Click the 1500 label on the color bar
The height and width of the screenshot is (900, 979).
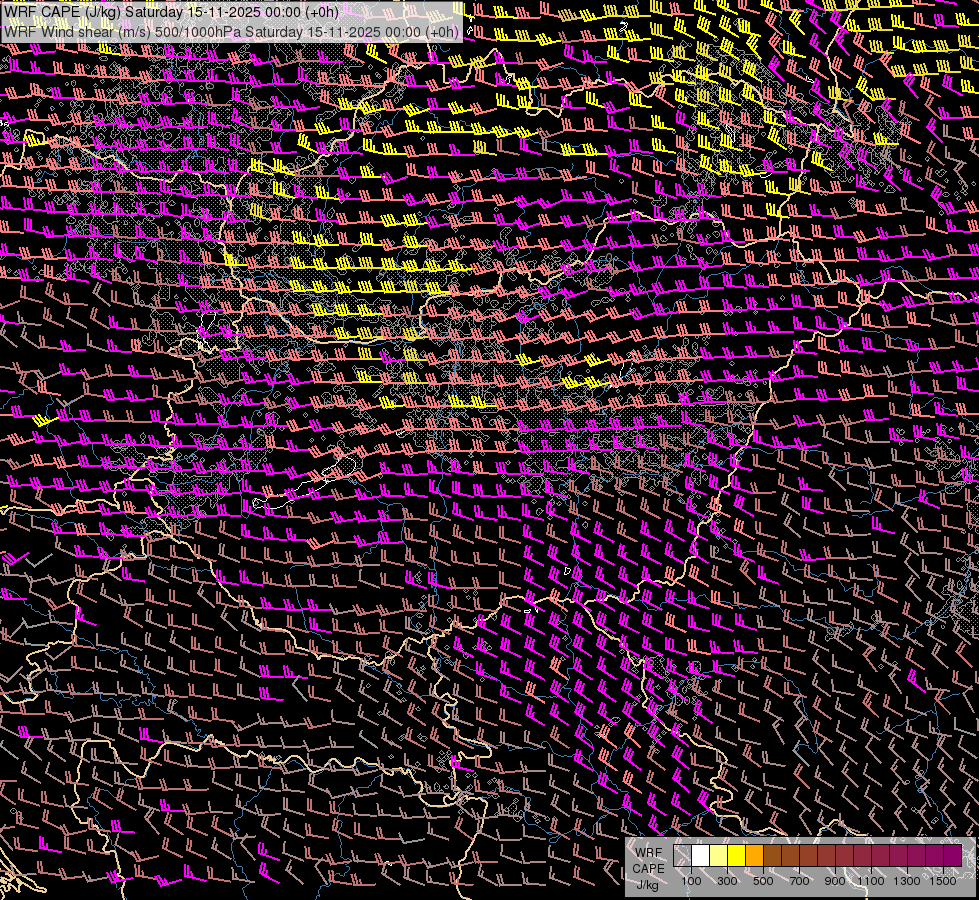943,882
